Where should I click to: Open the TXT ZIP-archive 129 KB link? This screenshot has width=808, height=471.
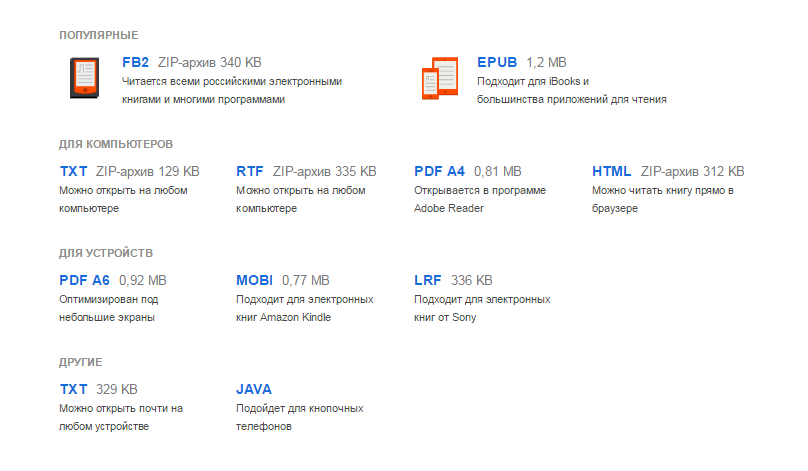coord(74,171)
